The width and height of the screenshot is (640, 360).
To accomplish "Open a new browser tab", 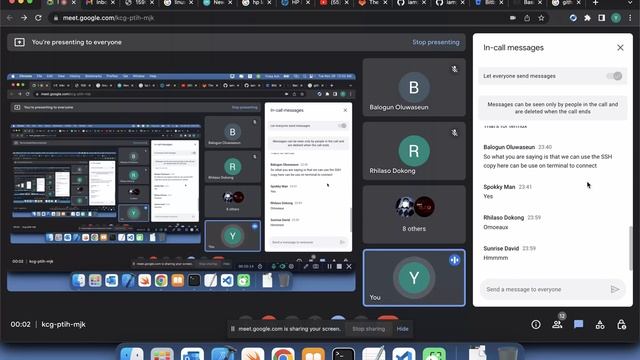I will (596, 2).
